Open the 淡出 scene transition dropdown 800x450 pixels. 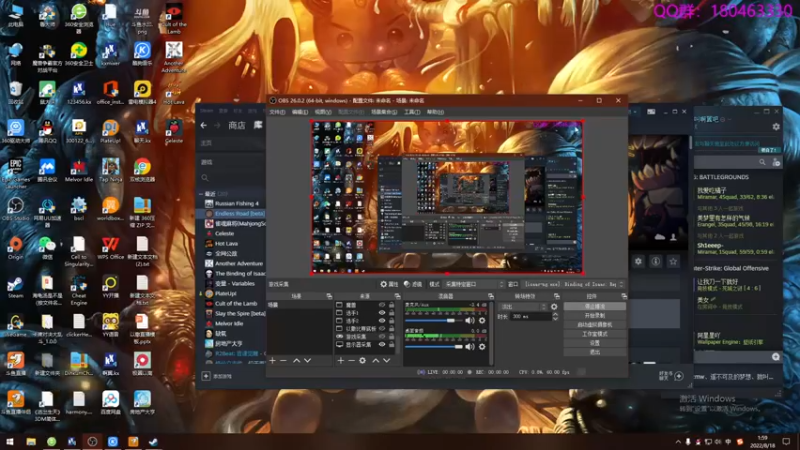(x=523, y=307)
